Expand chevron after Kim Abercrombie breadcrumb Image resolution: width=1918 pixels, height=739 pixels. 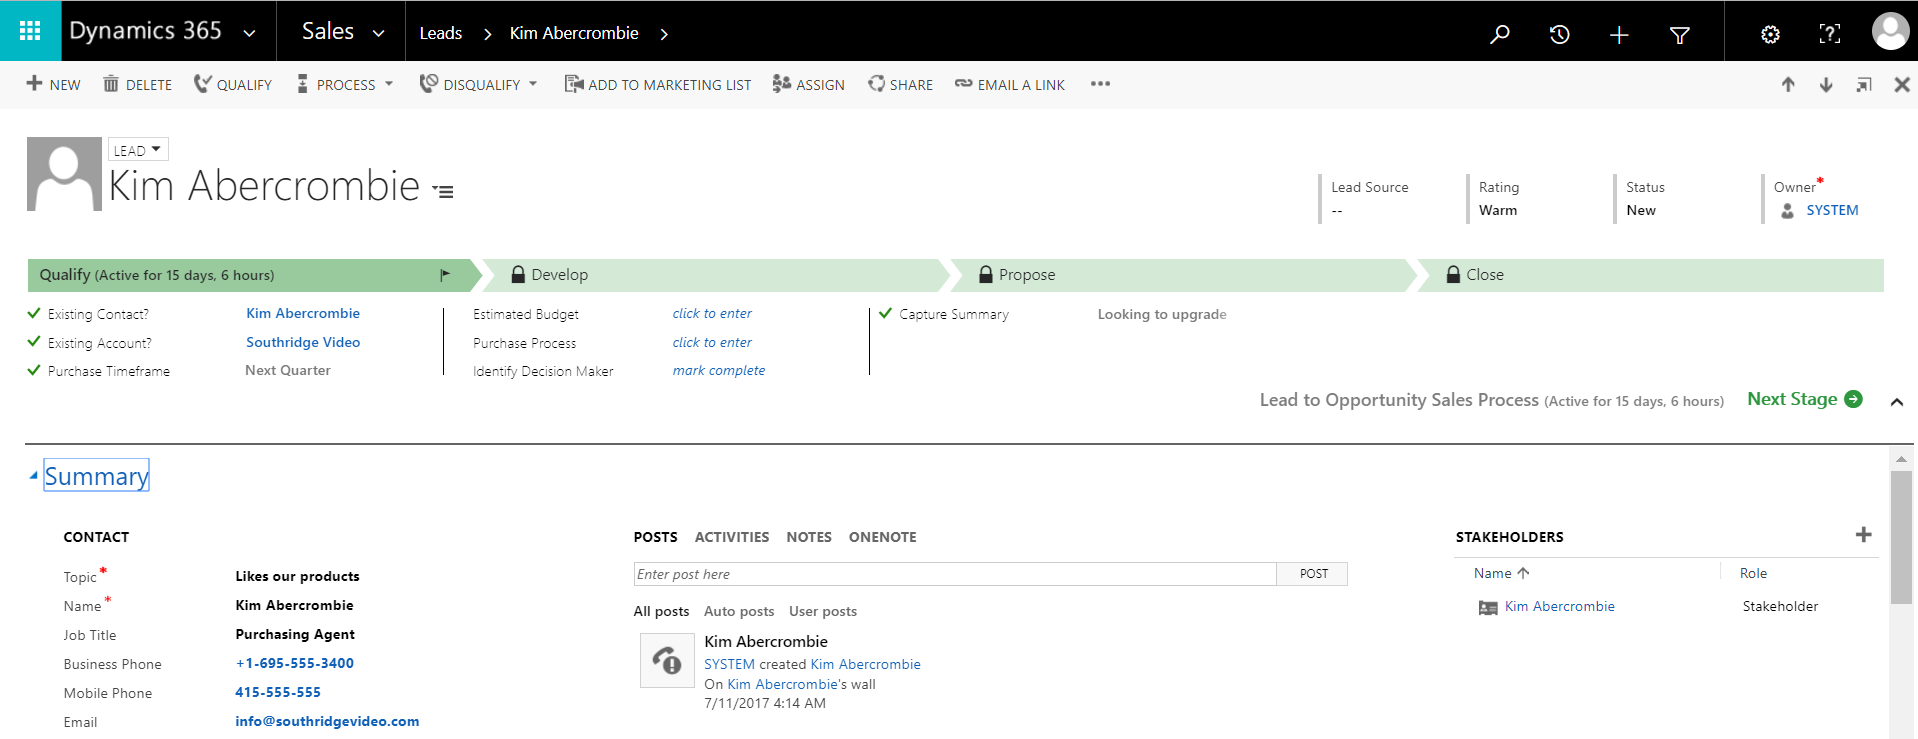click(664, 34)
